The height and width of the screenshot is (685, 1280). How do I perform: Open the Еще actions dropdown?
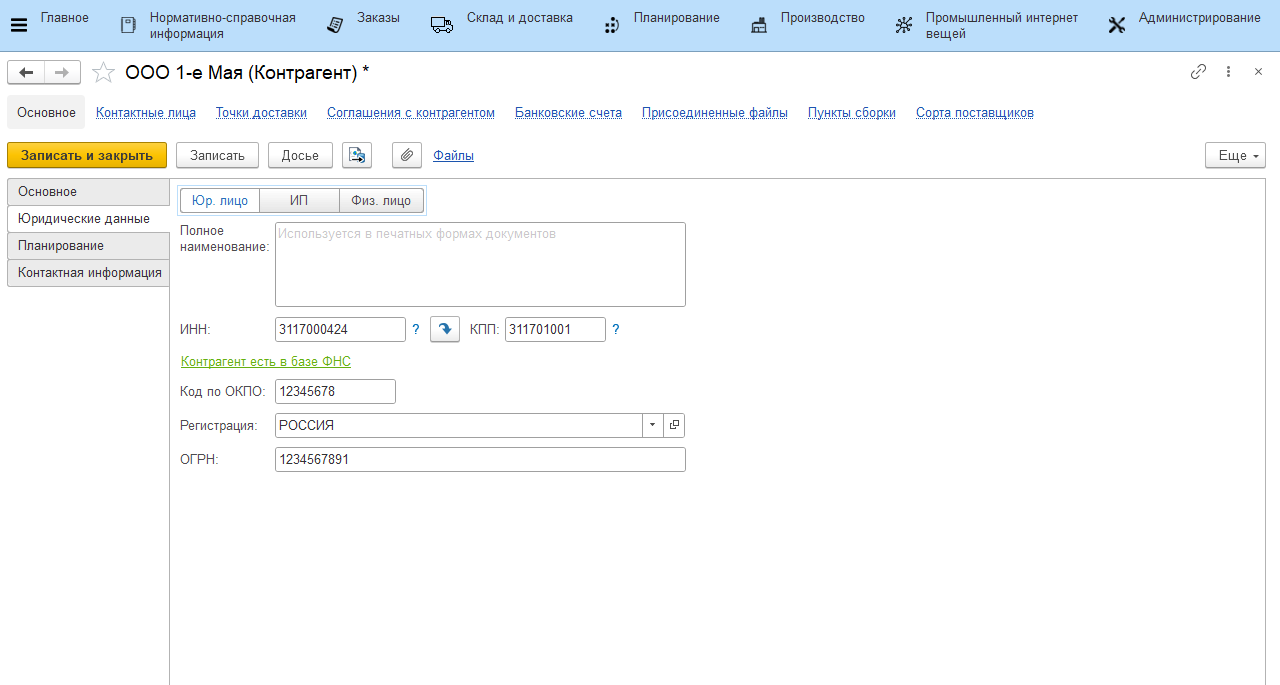pyautogui.click(x=1236, y=155)
